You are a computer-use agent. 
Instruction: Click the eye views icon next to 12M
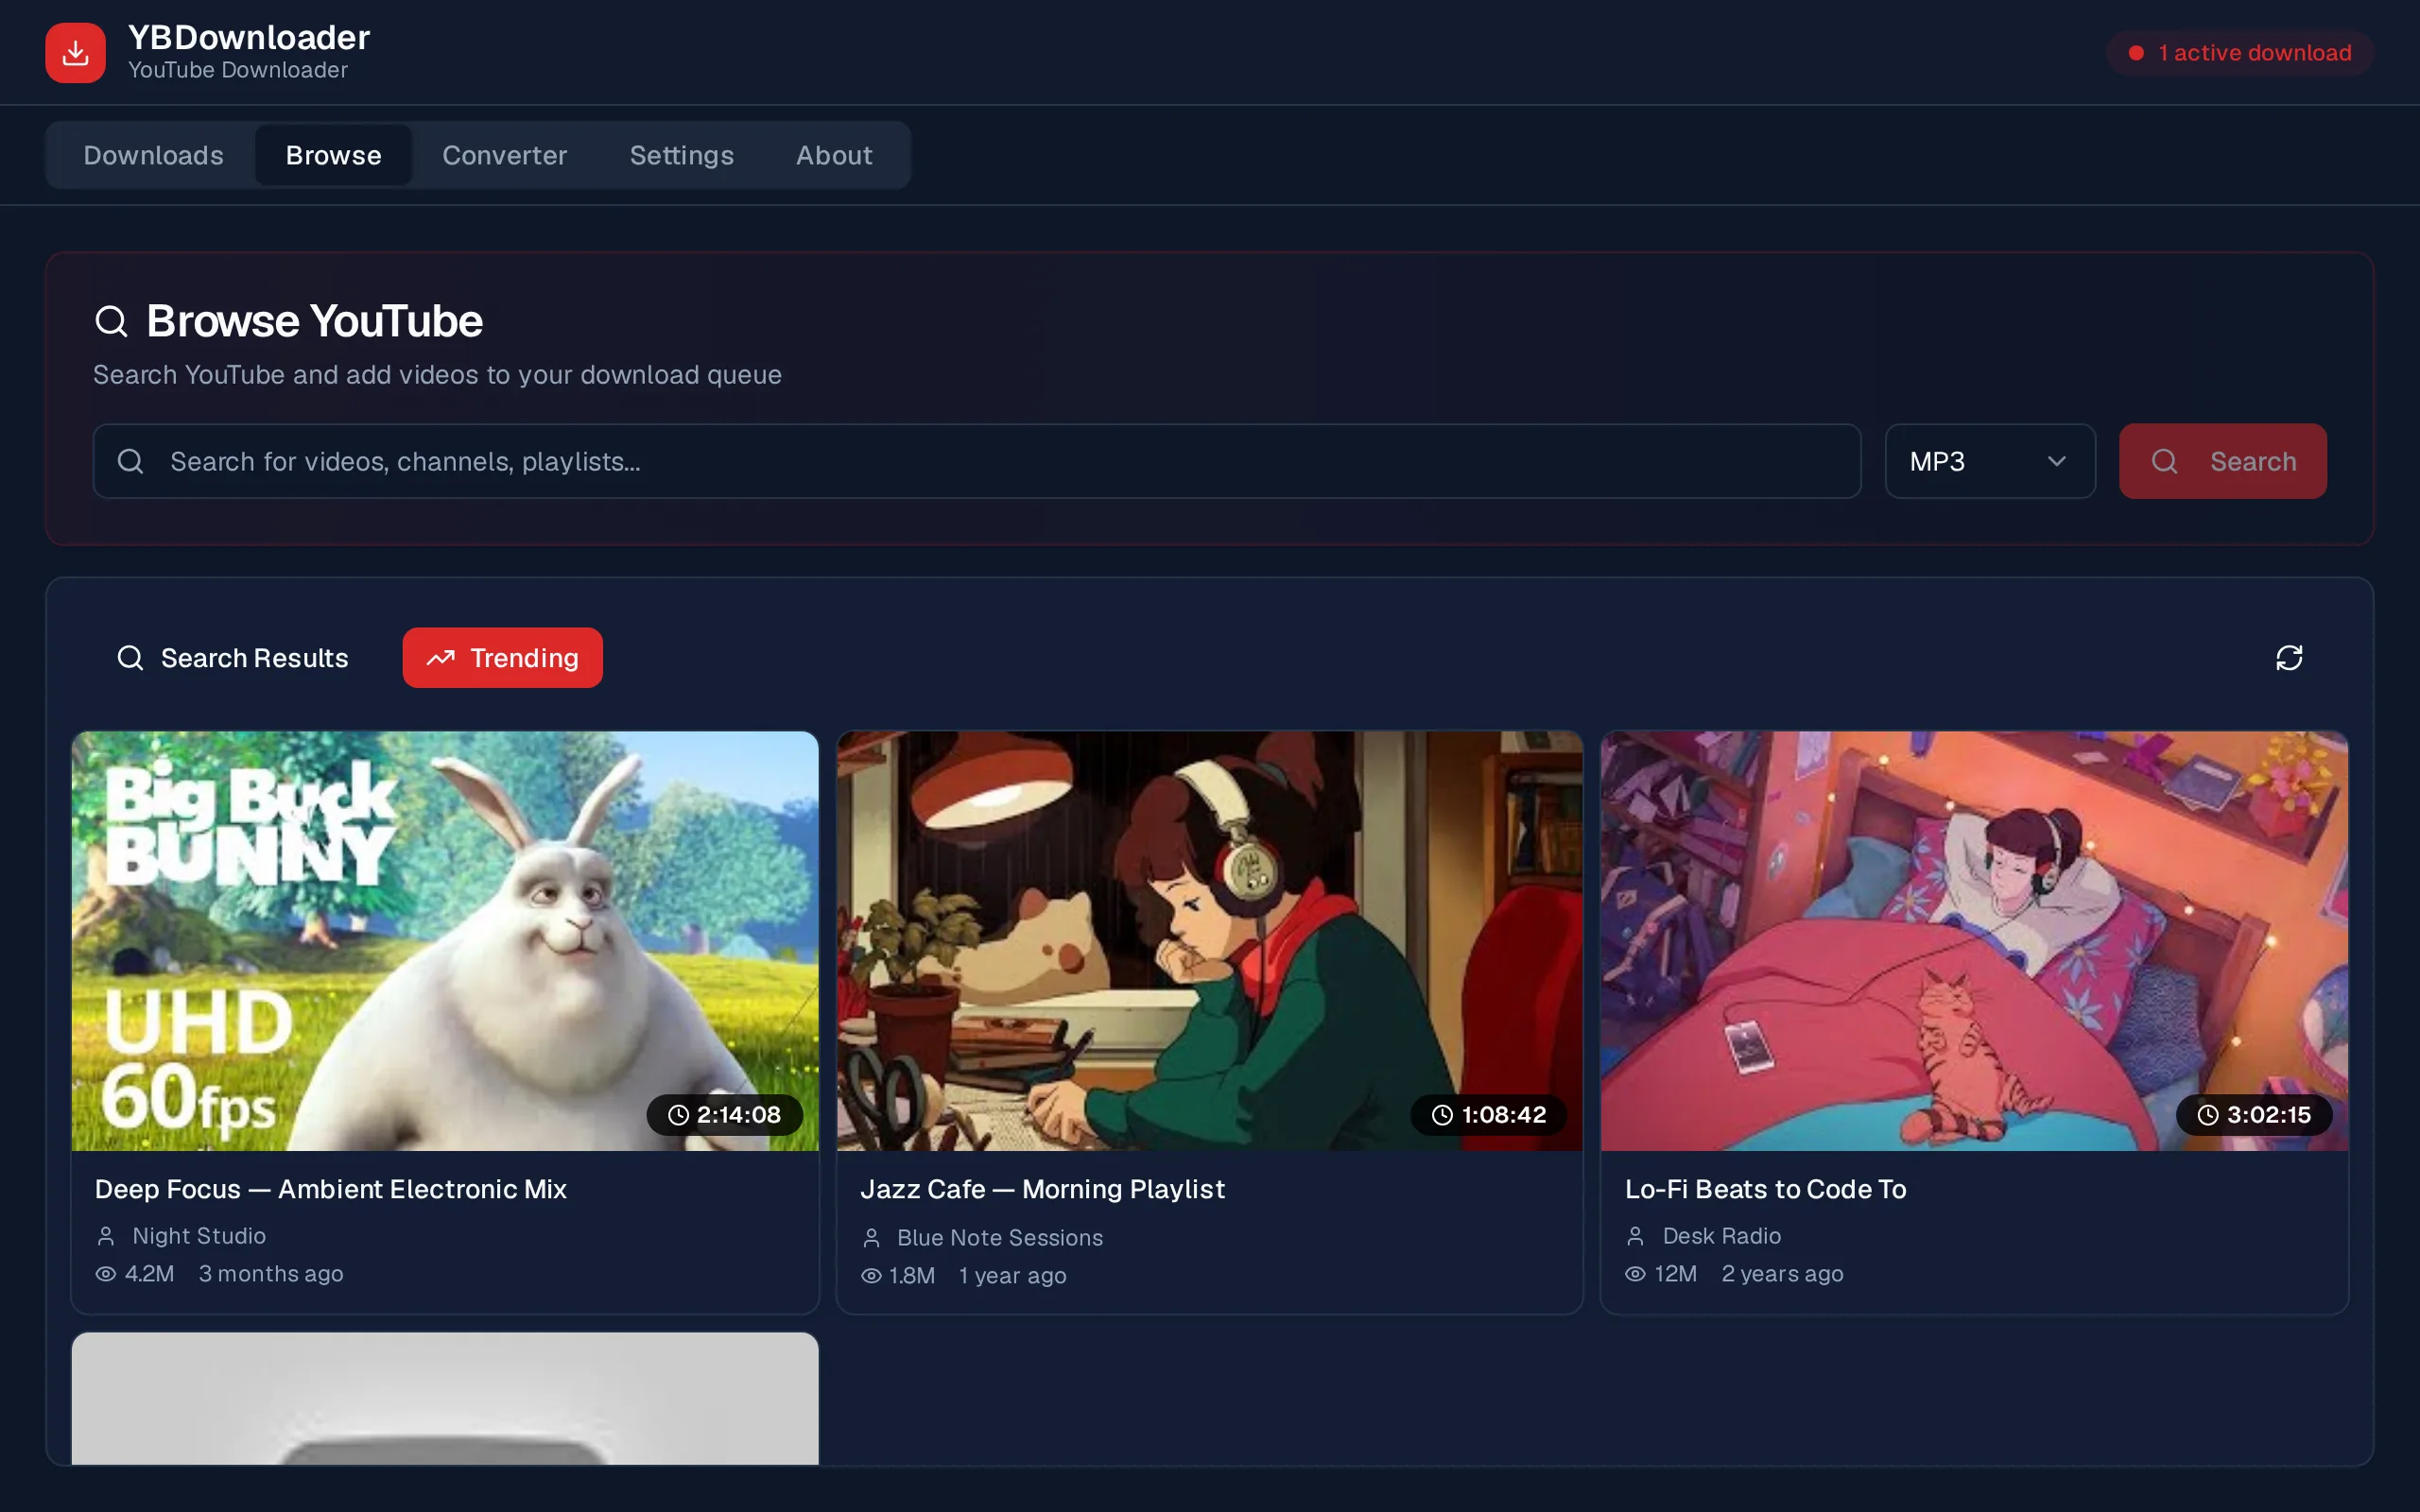tap(1635, 1274)
